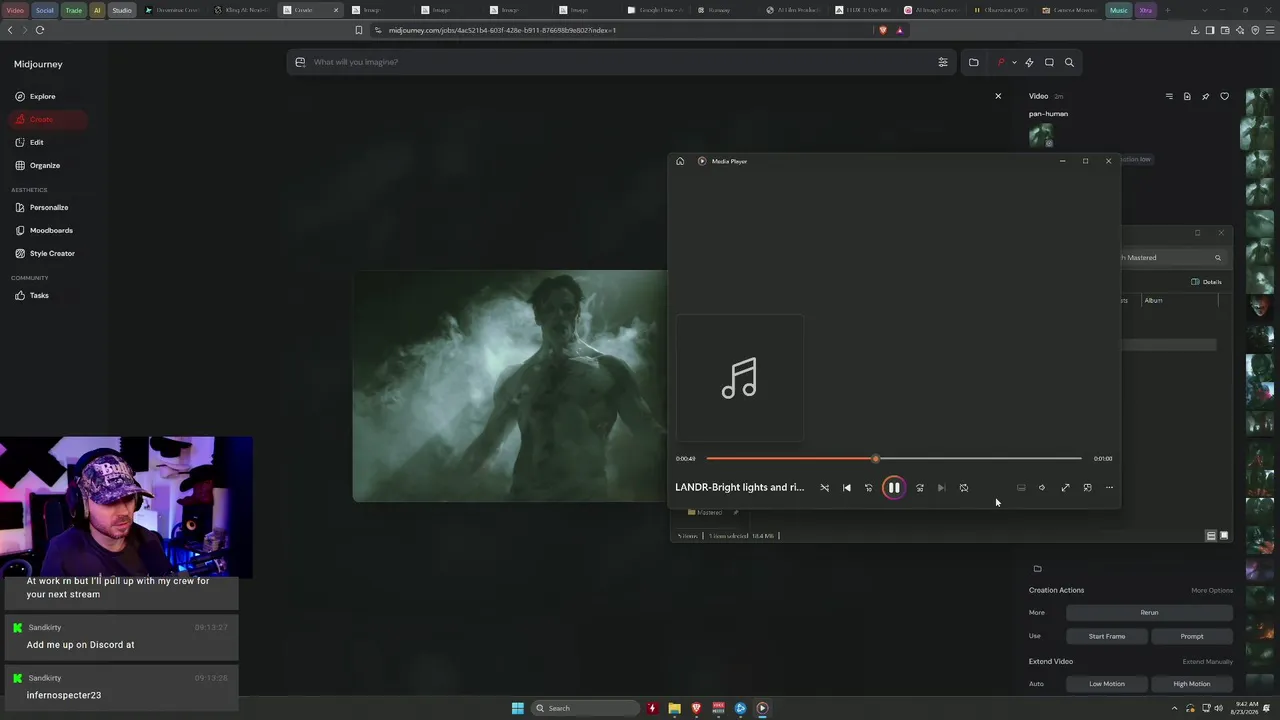The image size is (1280, 720).
Task: Skip forward 30 seconds in Media Player
Action: [x=920, y=488]
